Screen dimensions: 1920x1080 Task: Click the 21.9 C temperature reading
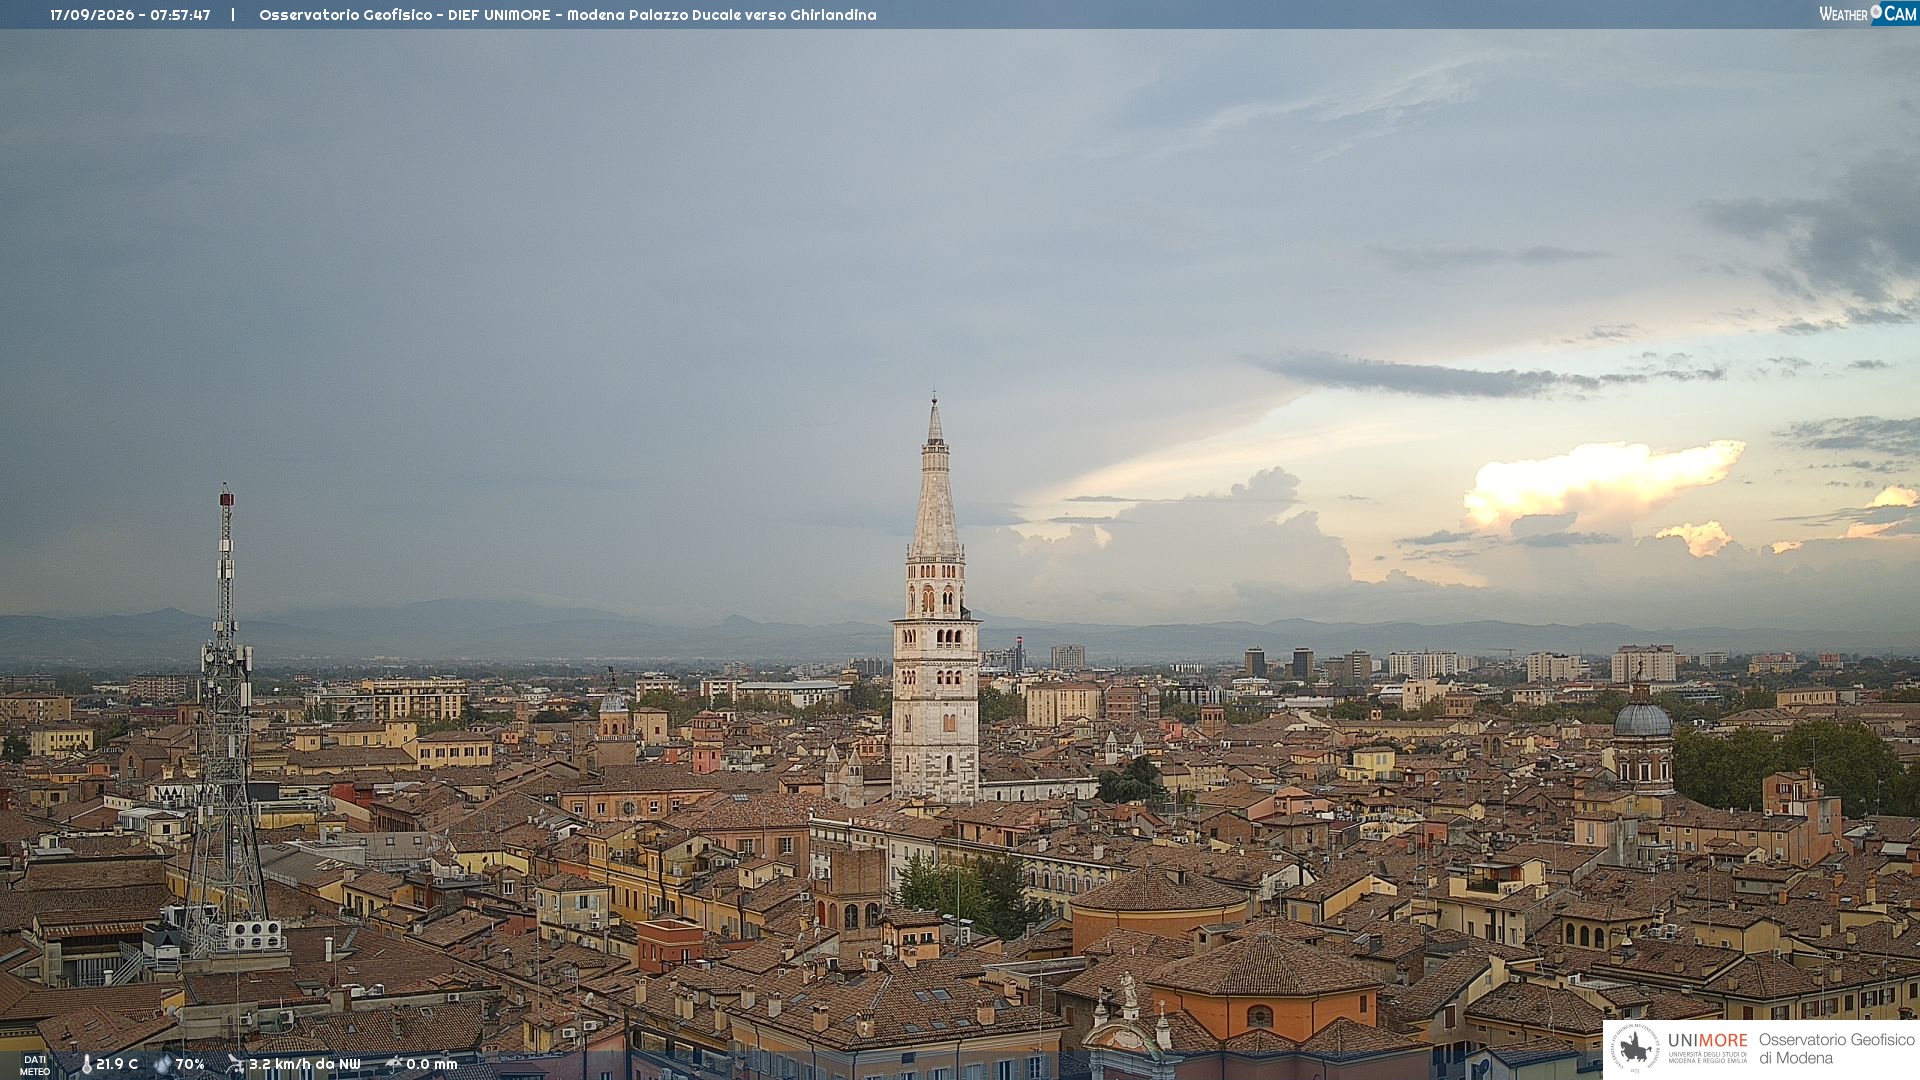click(117, 1064)
